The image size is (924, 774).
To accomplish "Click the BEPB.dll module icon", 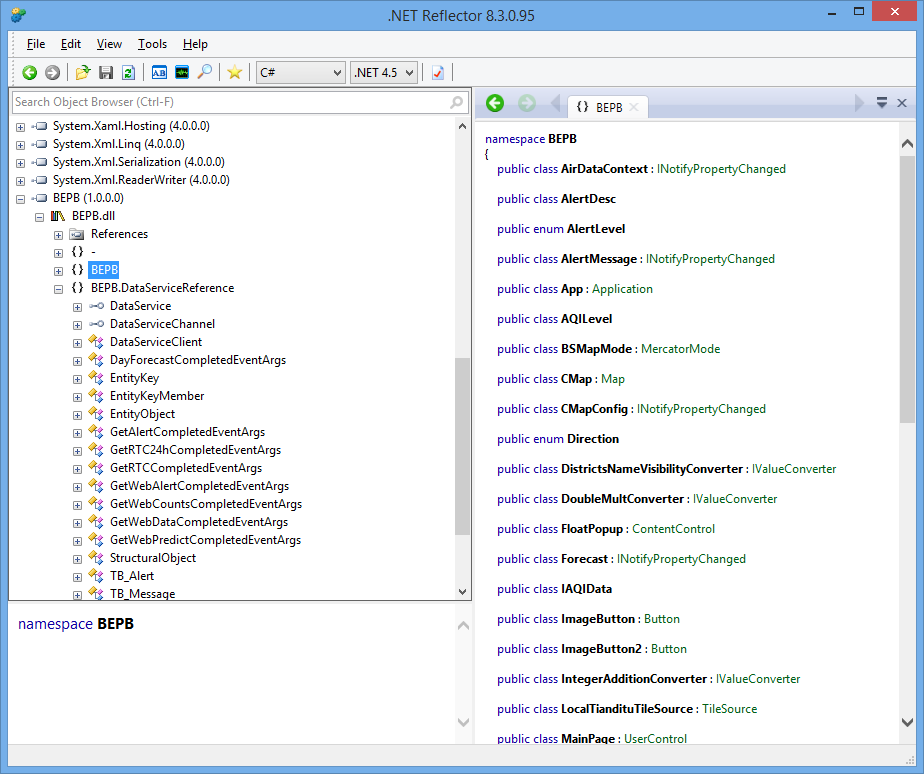I will click(58, 216).
